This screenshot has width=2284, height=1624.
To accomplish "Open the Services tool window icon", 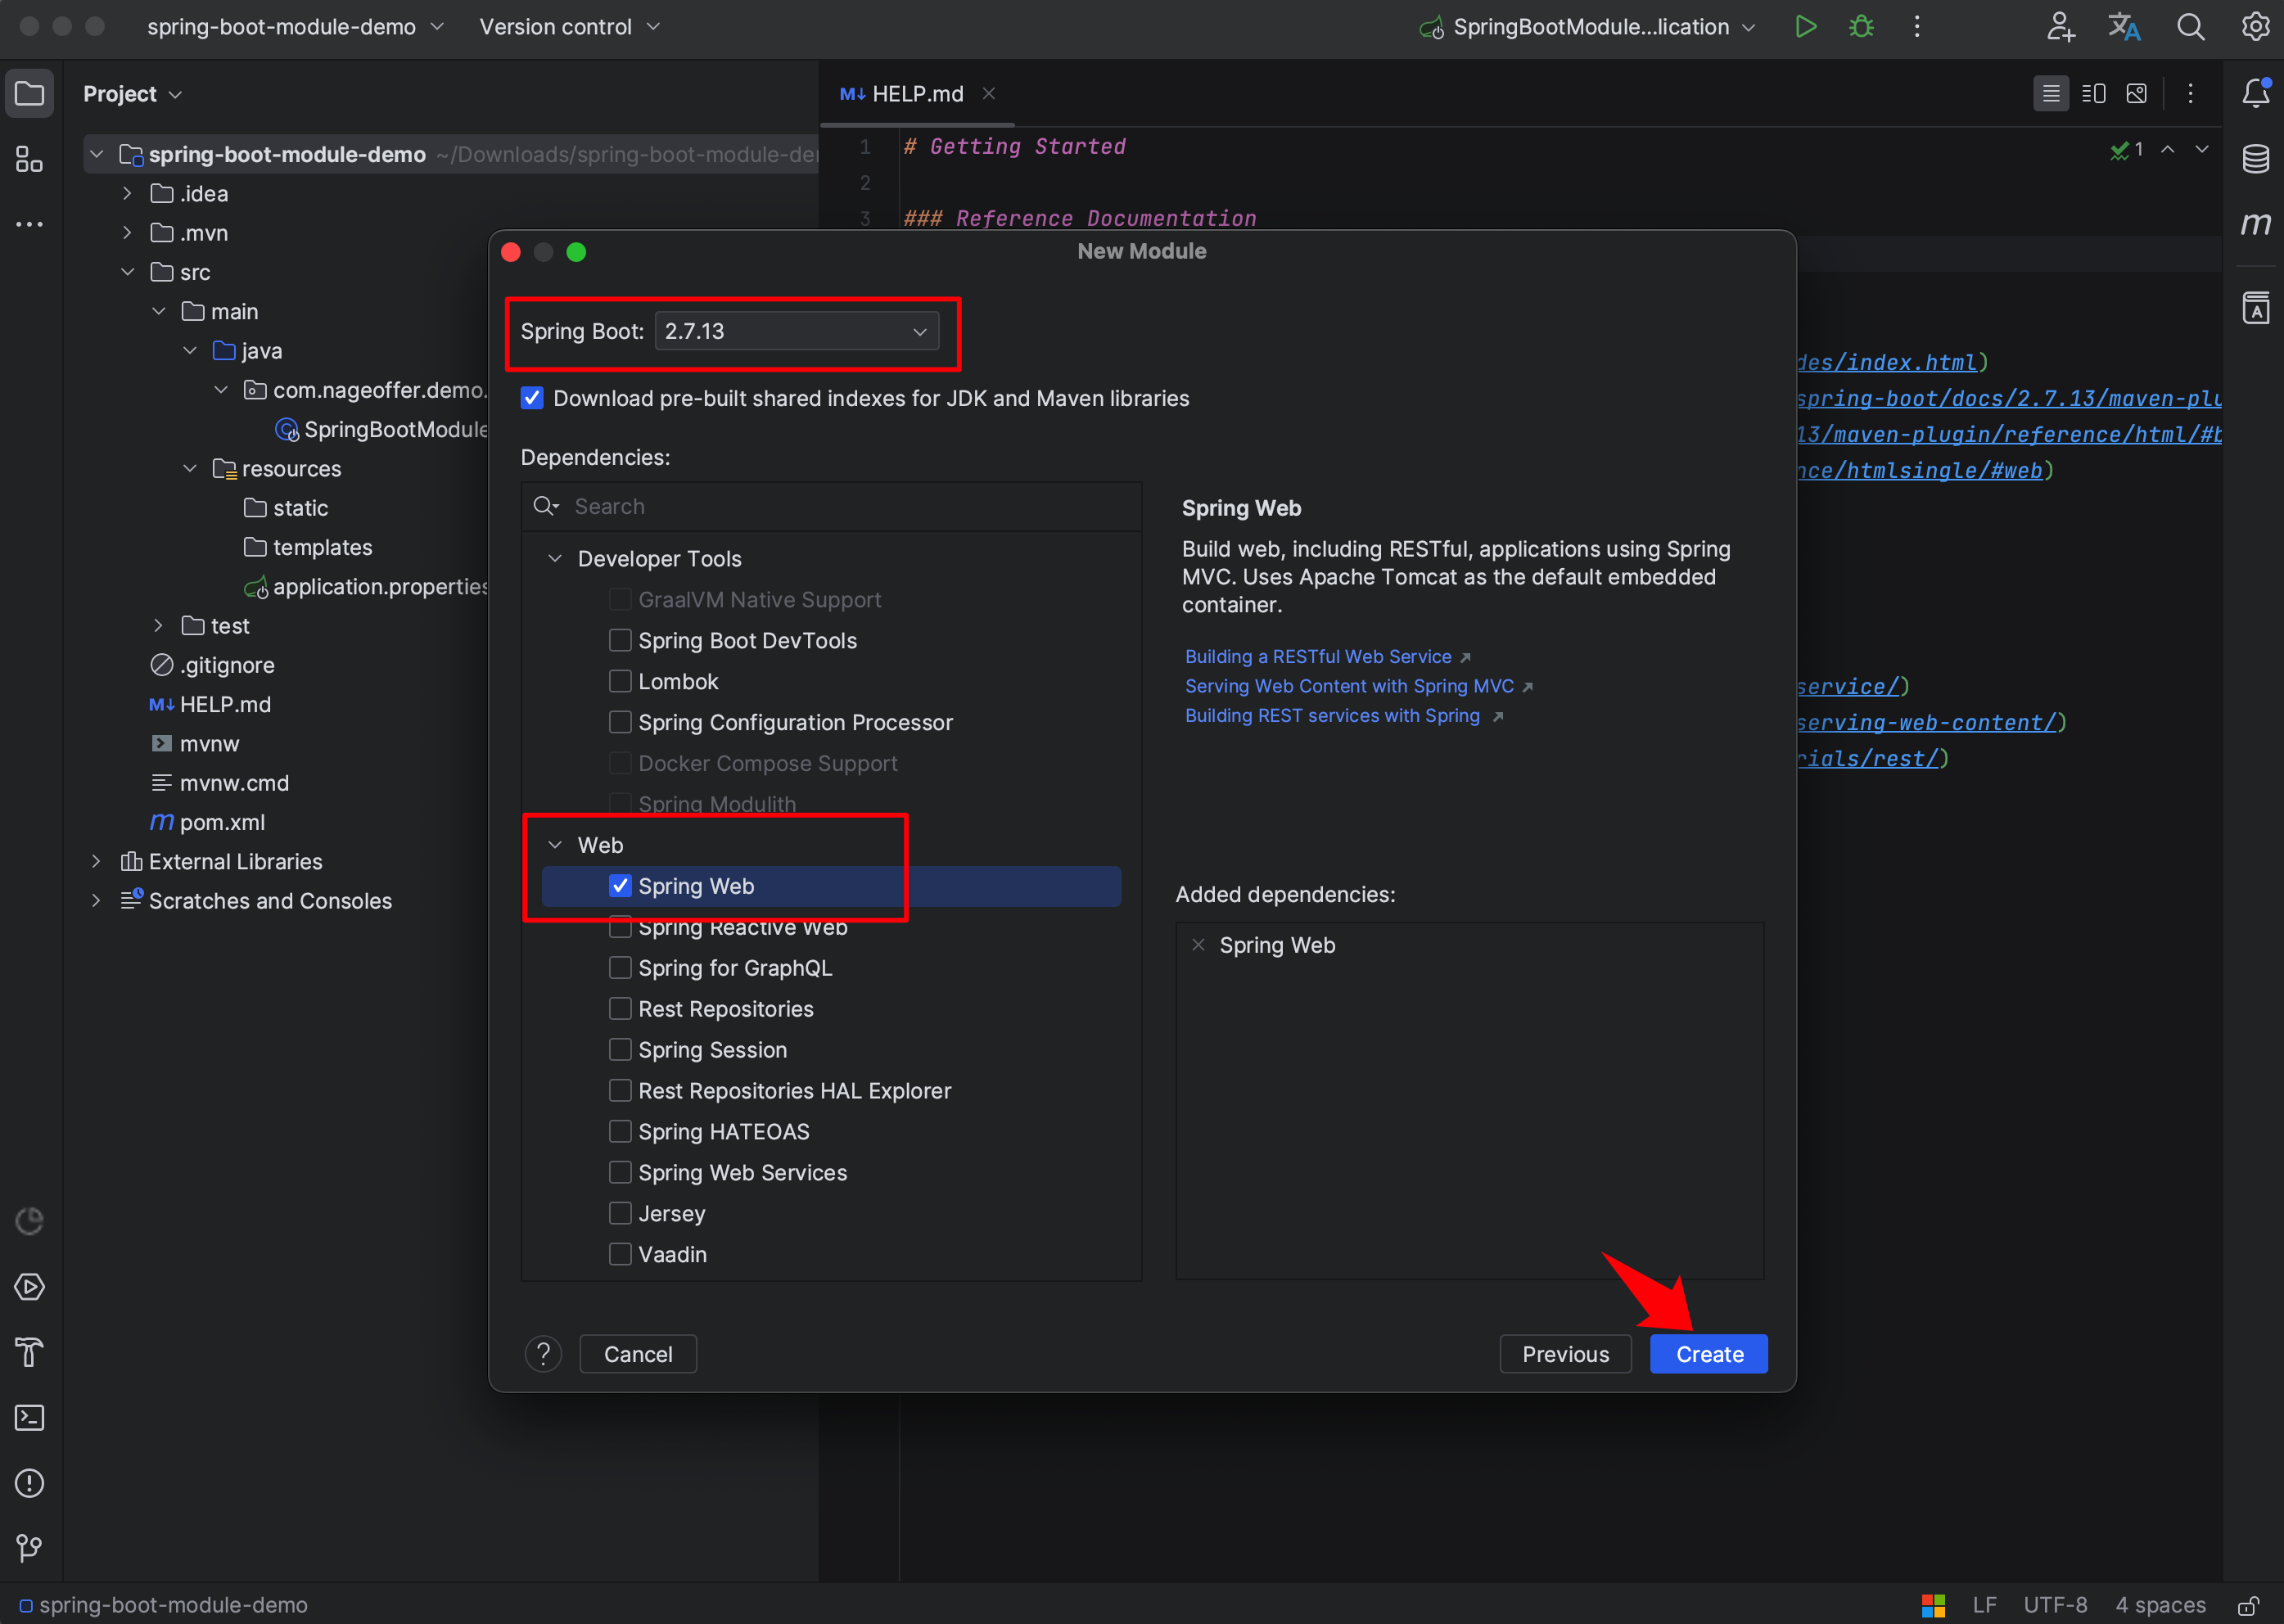I will (29, 1287).
